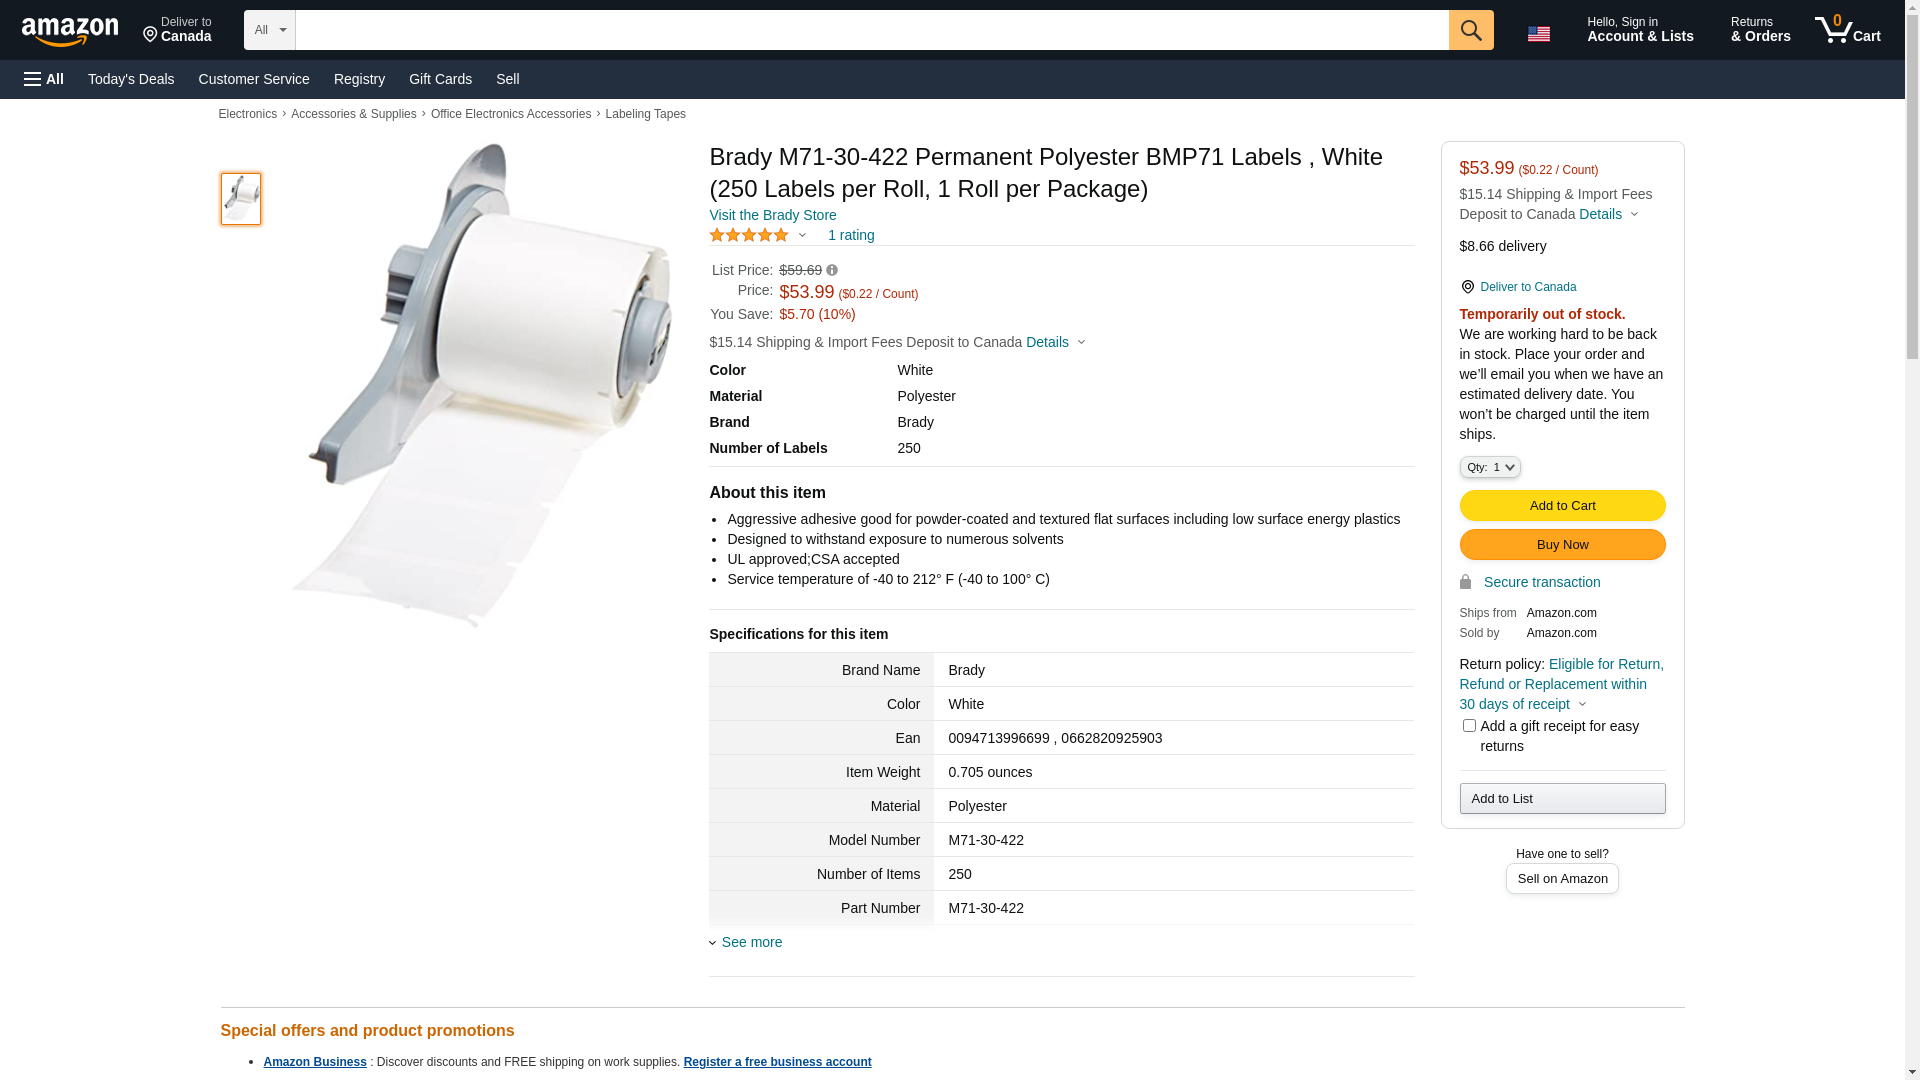The height and width of the screenshot is (1080, 1920).
Task: Open the shopping cart icon
Action: 1847,30
